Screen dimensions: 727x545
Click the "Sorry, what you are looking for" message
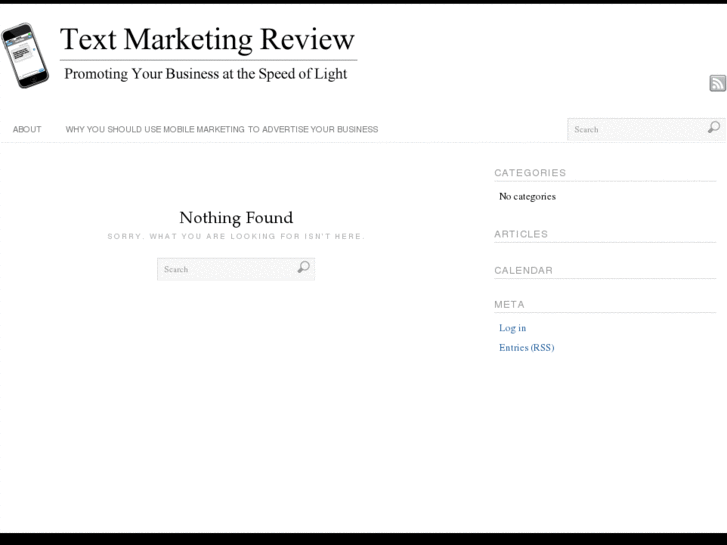point(236,236)
